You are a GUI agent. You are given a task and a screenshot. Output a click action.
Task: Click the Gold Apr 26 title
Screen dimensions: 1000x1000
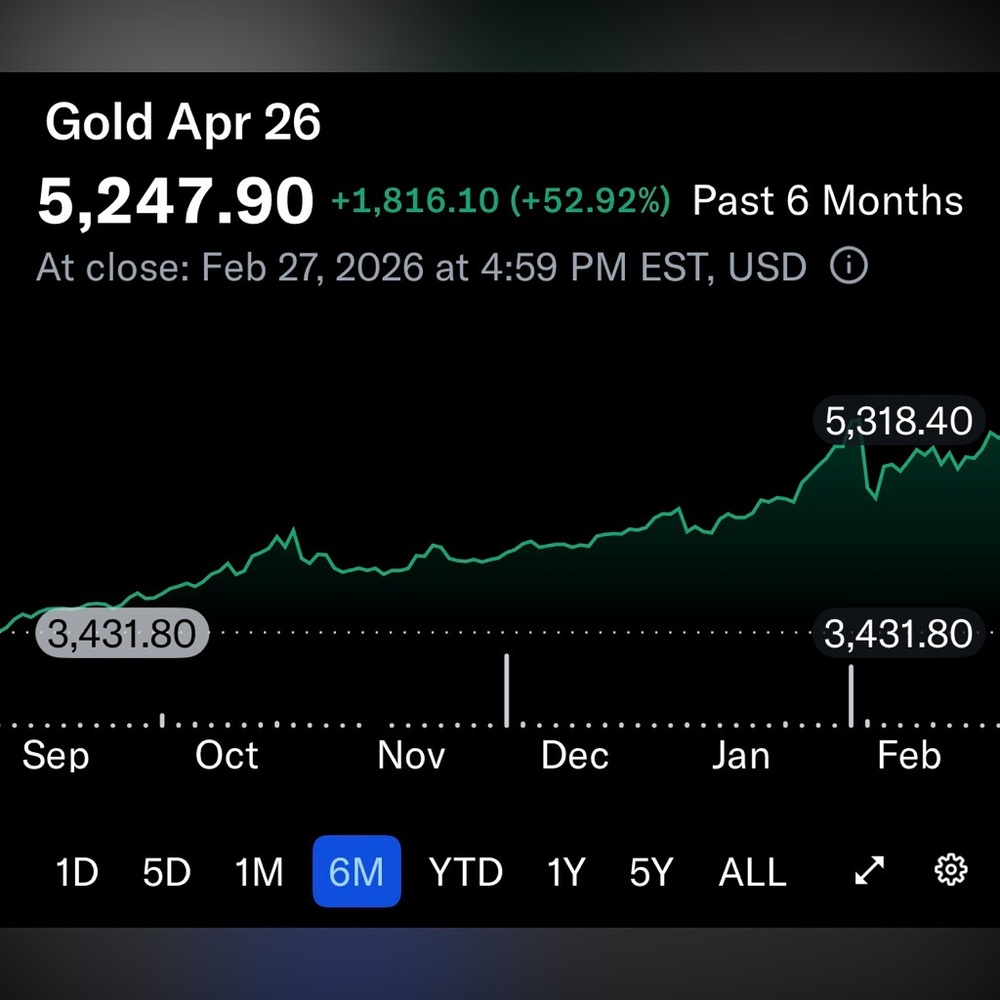click(x=184, y=121)
